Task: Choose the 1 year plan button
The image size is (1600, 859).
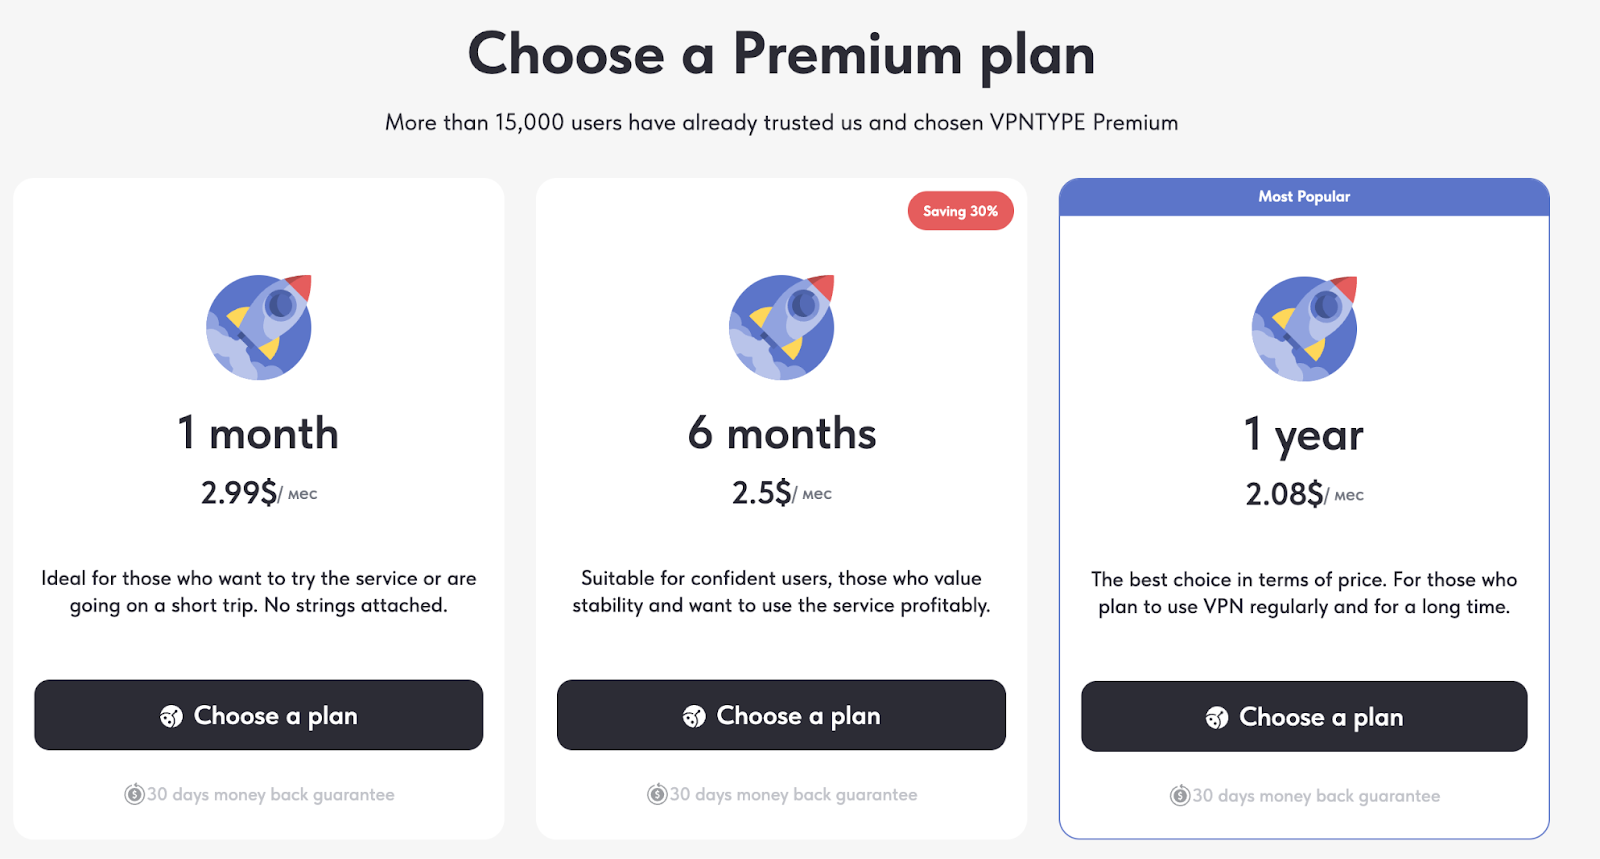Action: (x=1304, y=716)
